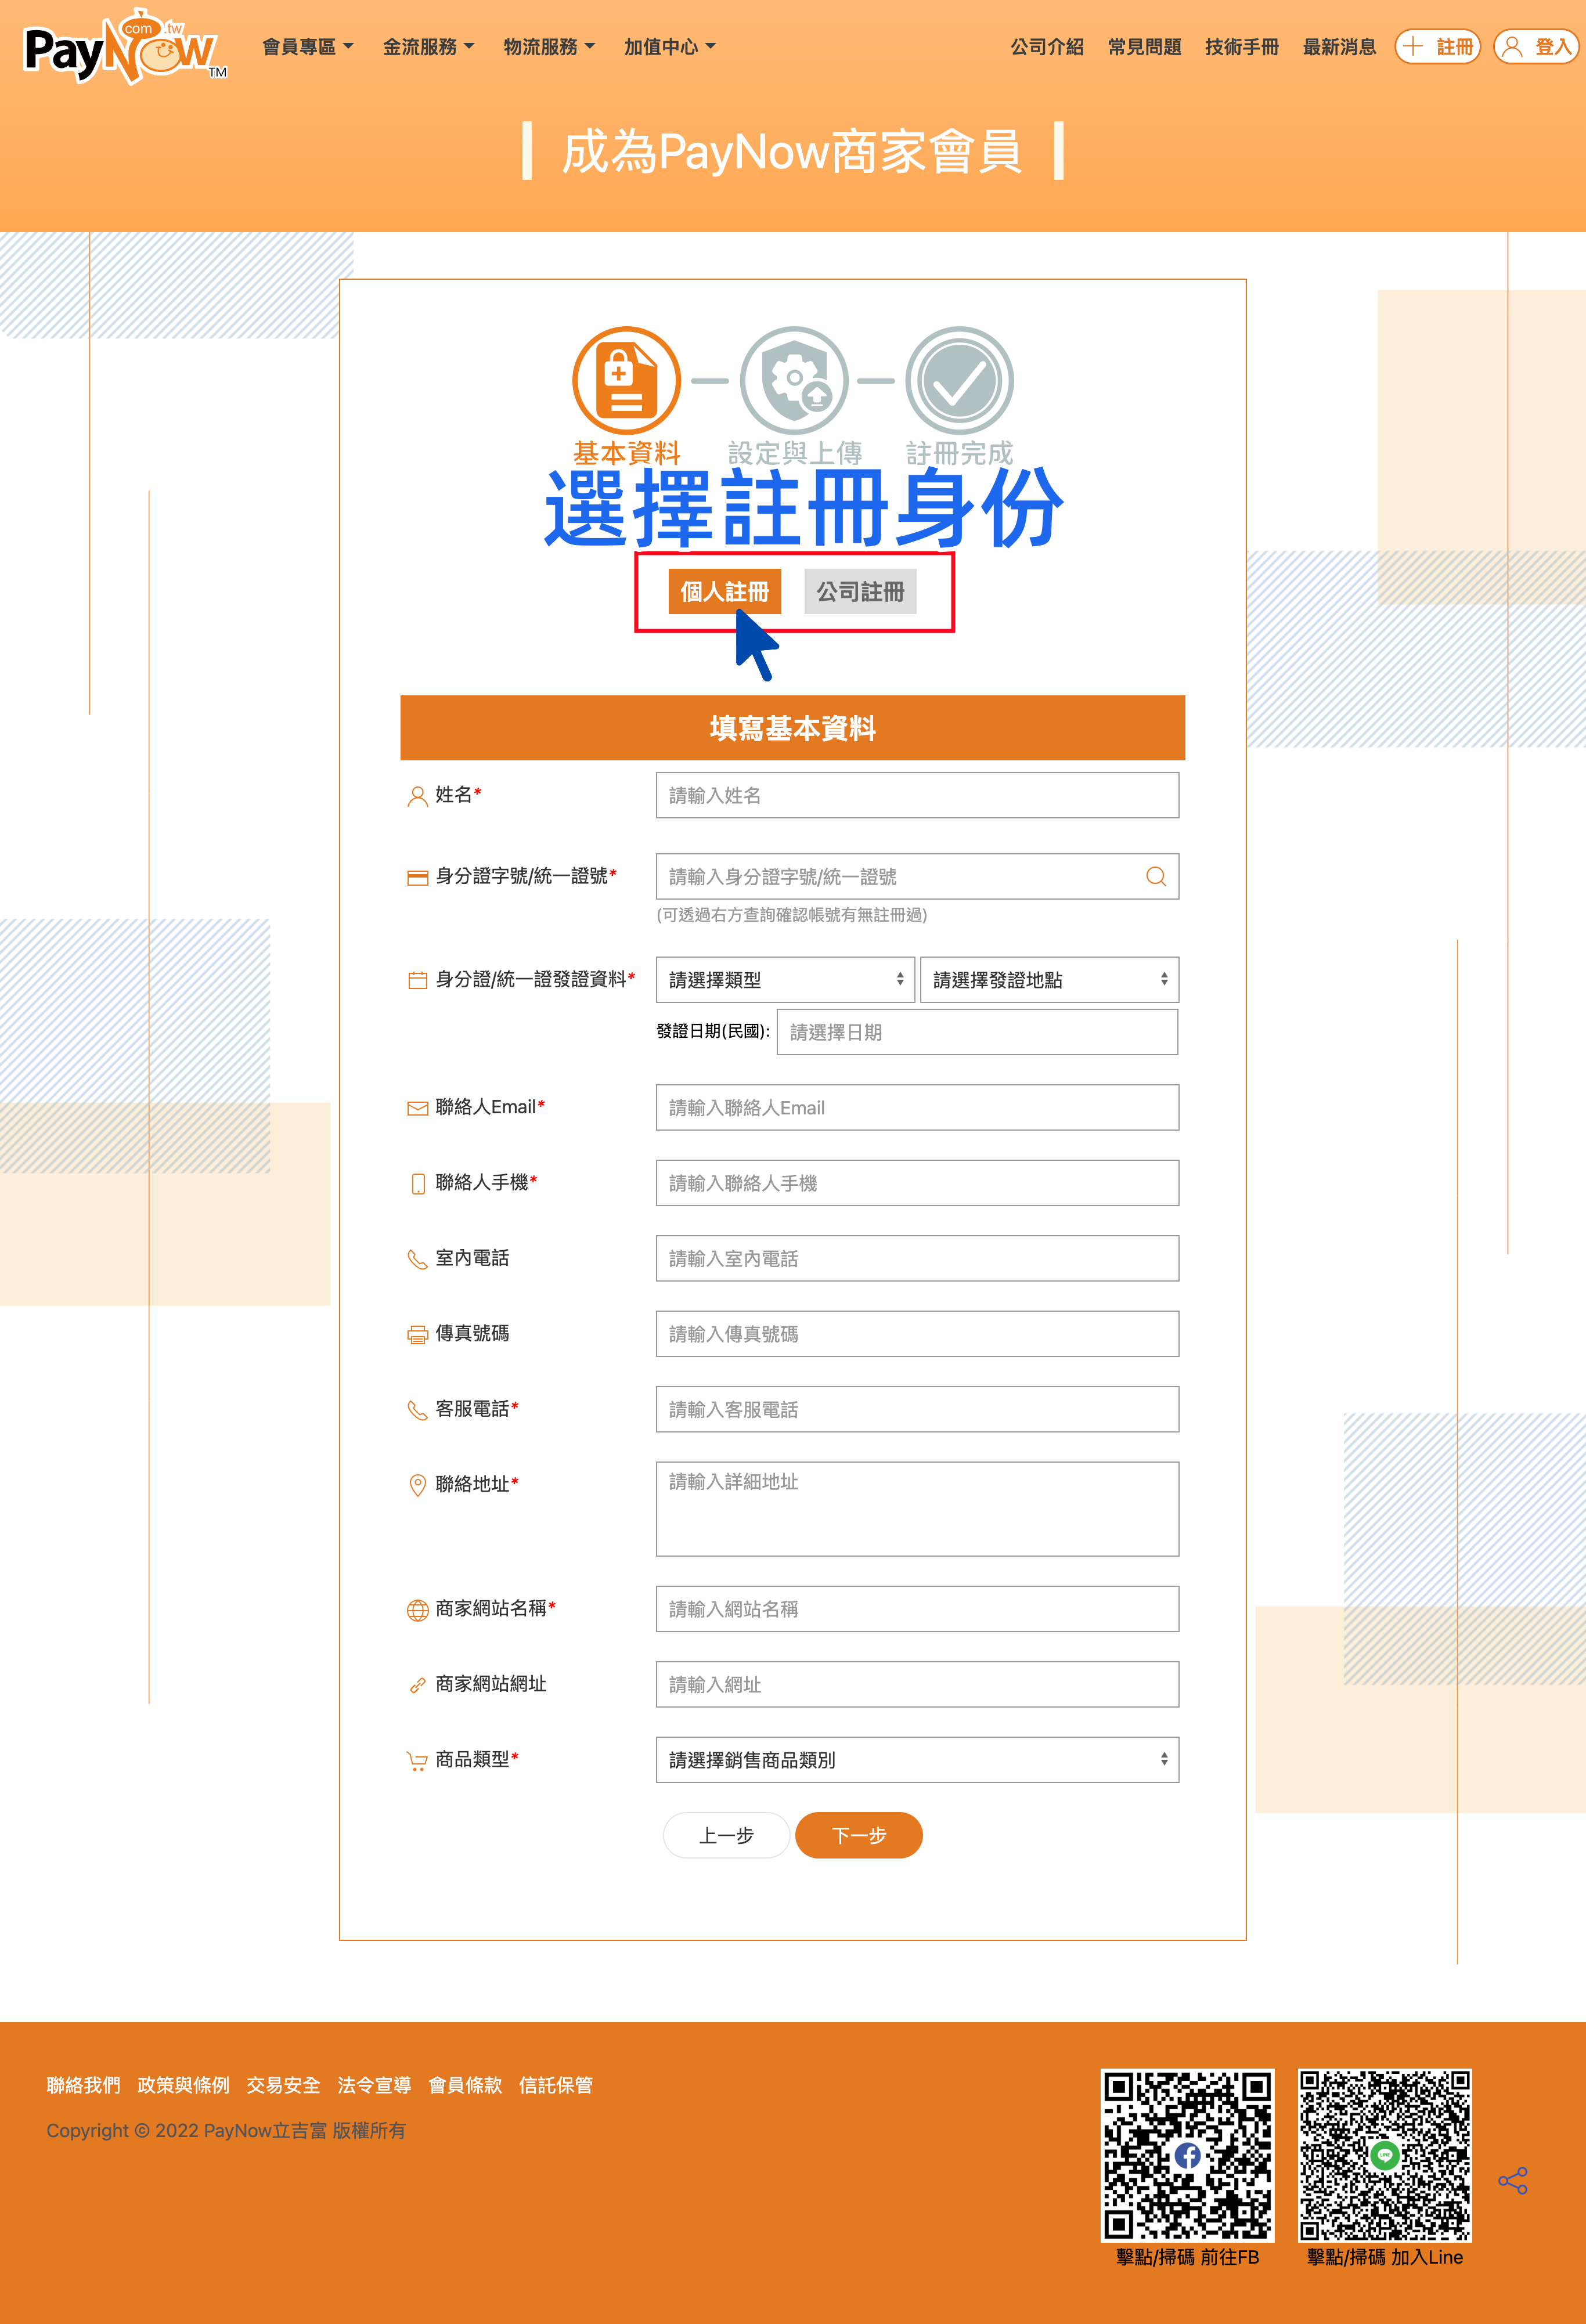Click the ID lookup magnifier icon

tap(1156, 876)
